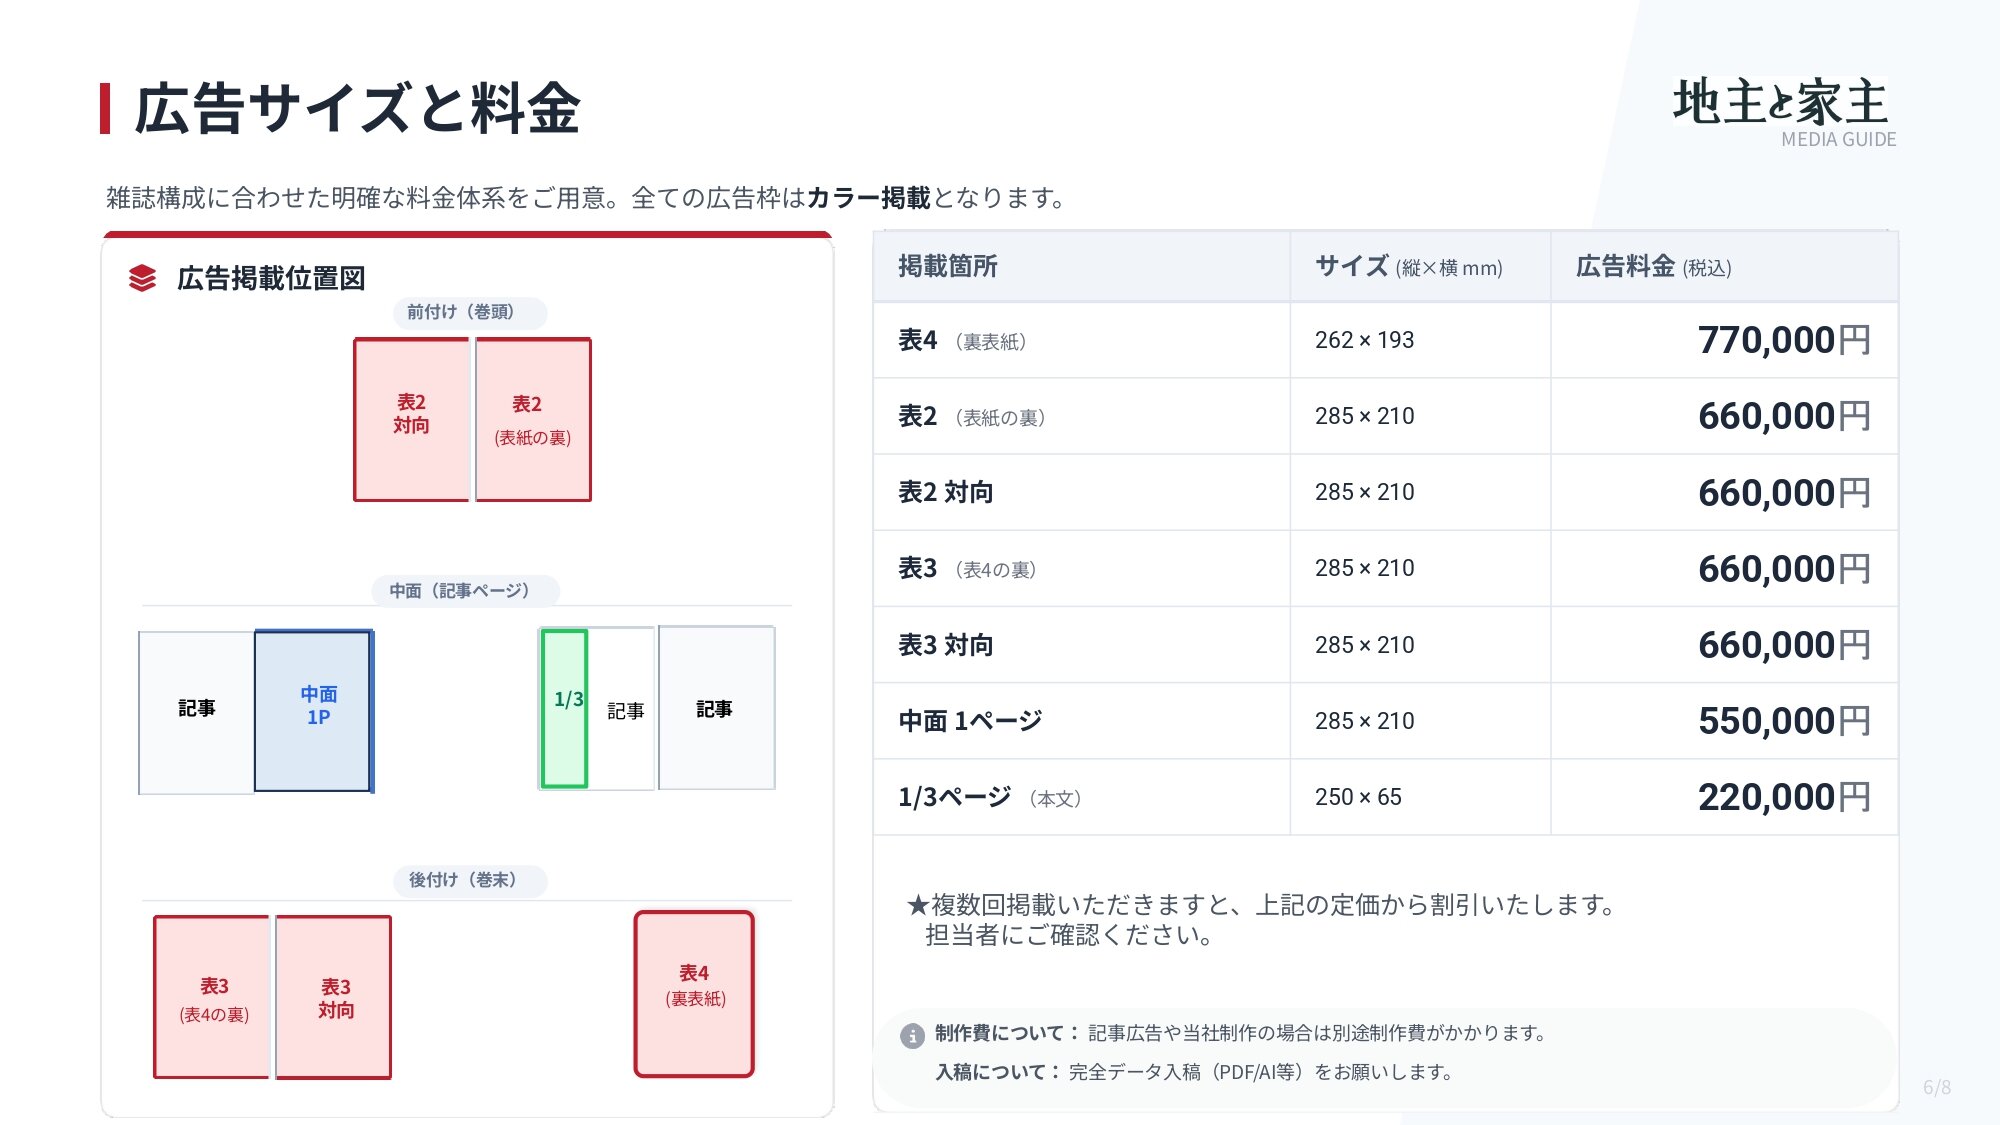Click the 地主と家主 MEDIA GUIDE logo
This screenshot has width=2000, height=1125.
point(1783,111)
